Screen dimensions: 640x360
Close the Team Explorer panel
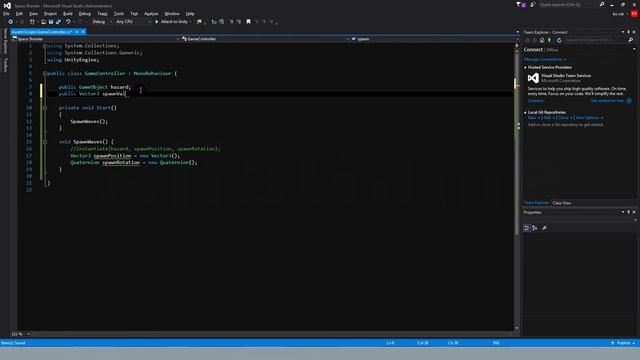coord(634,32)
